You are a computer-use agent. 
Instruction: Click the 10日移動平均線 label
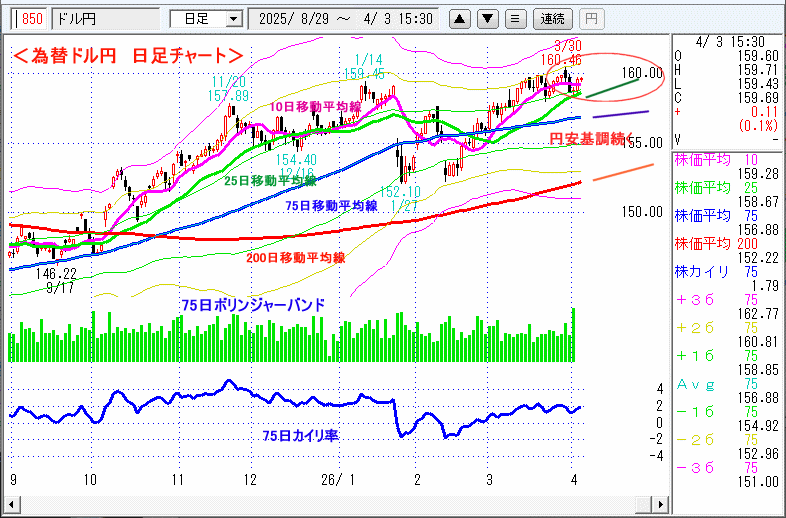pyautogui.click(x=315, y=106)
